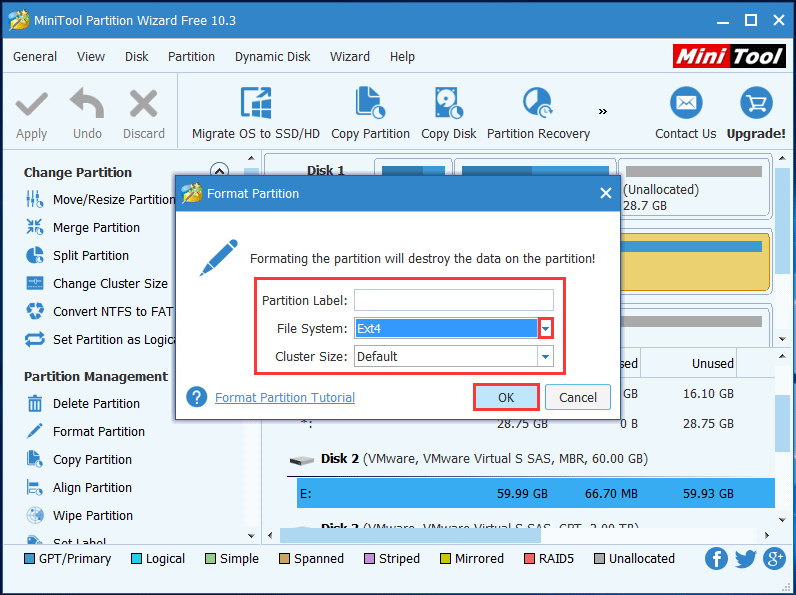This screenshot has height=595, width=796.
Task: Click the horizontal scrollbar in partition list
Action: [x=410, y=535]
